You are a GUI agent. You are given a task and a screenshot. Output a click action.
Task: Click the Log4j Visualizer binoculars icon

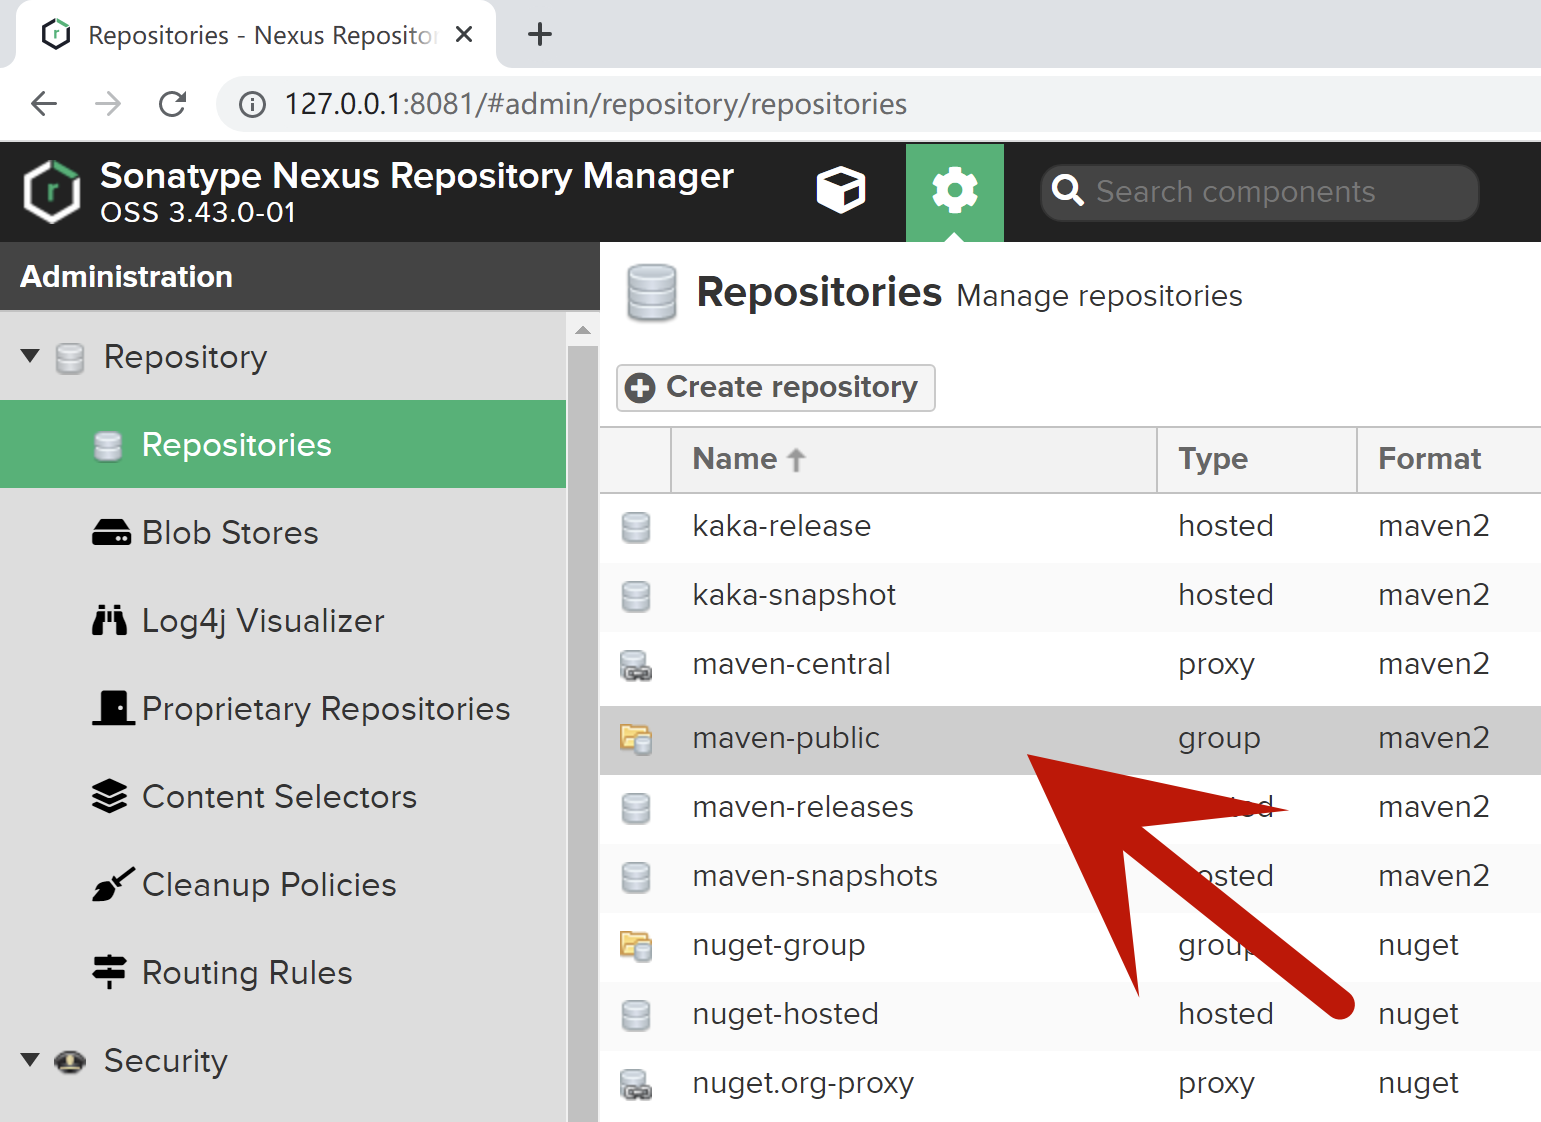click(x=110, y=621)
